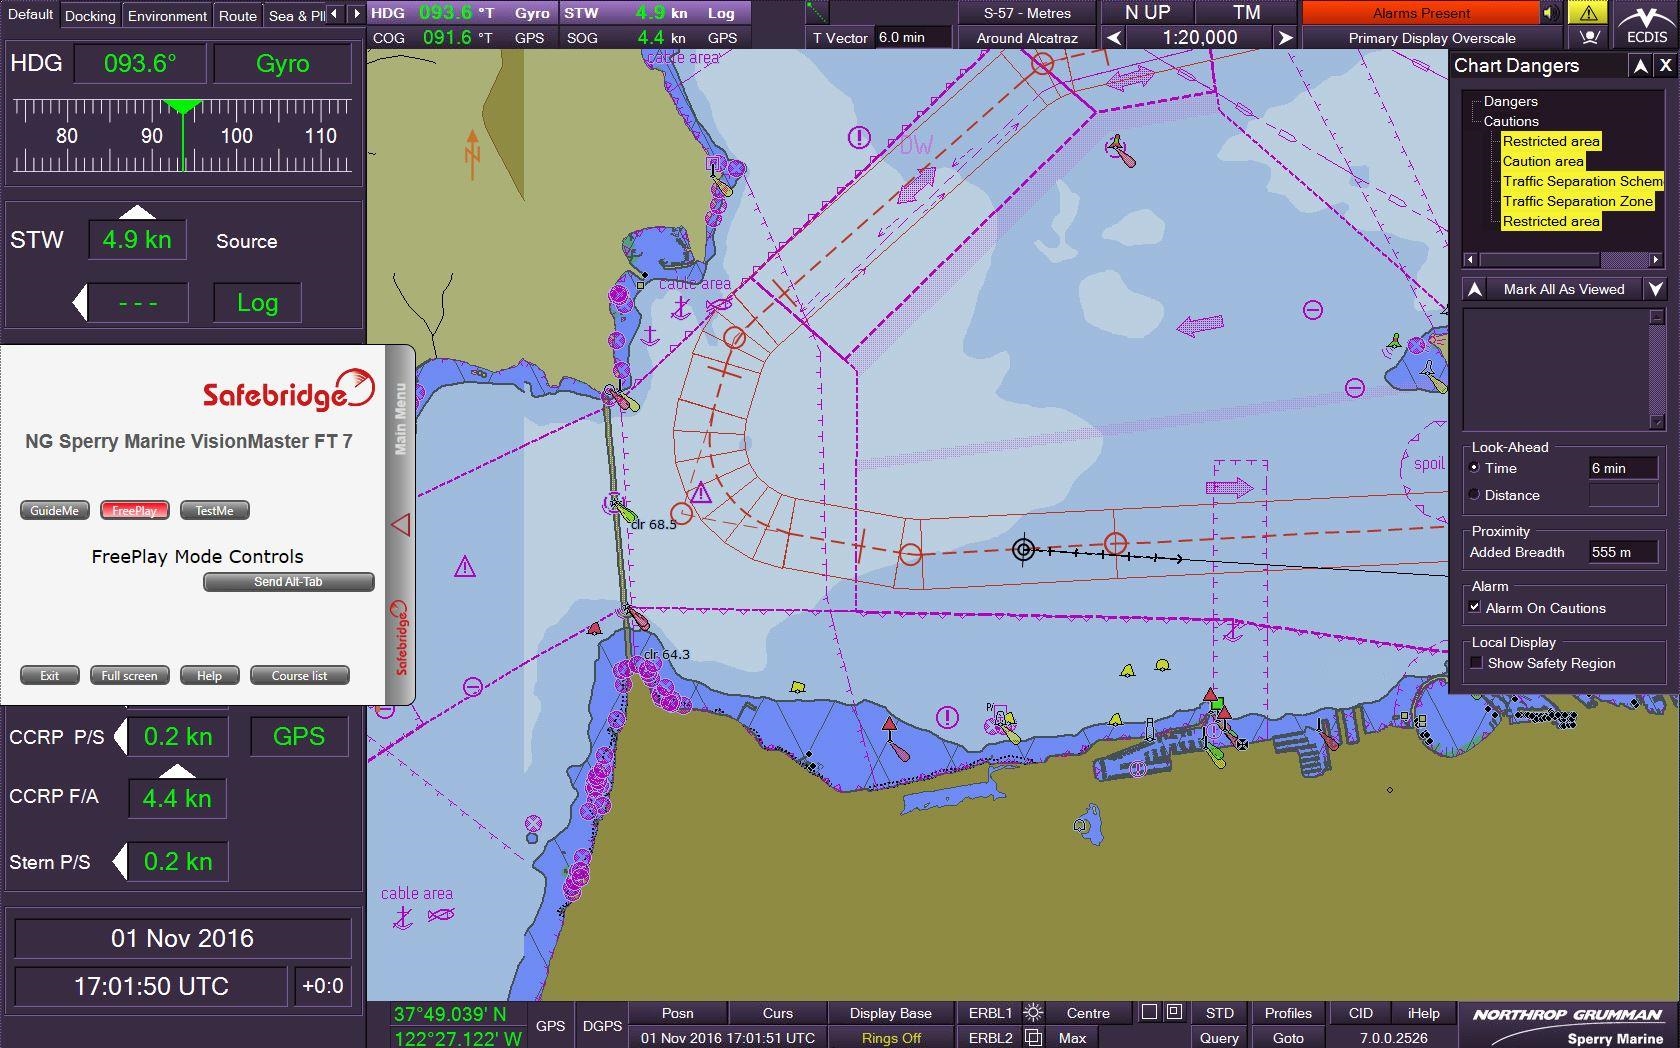Open the Profiles menu
This screenshot has width=1680, height=1048.
[1288, 1013]
